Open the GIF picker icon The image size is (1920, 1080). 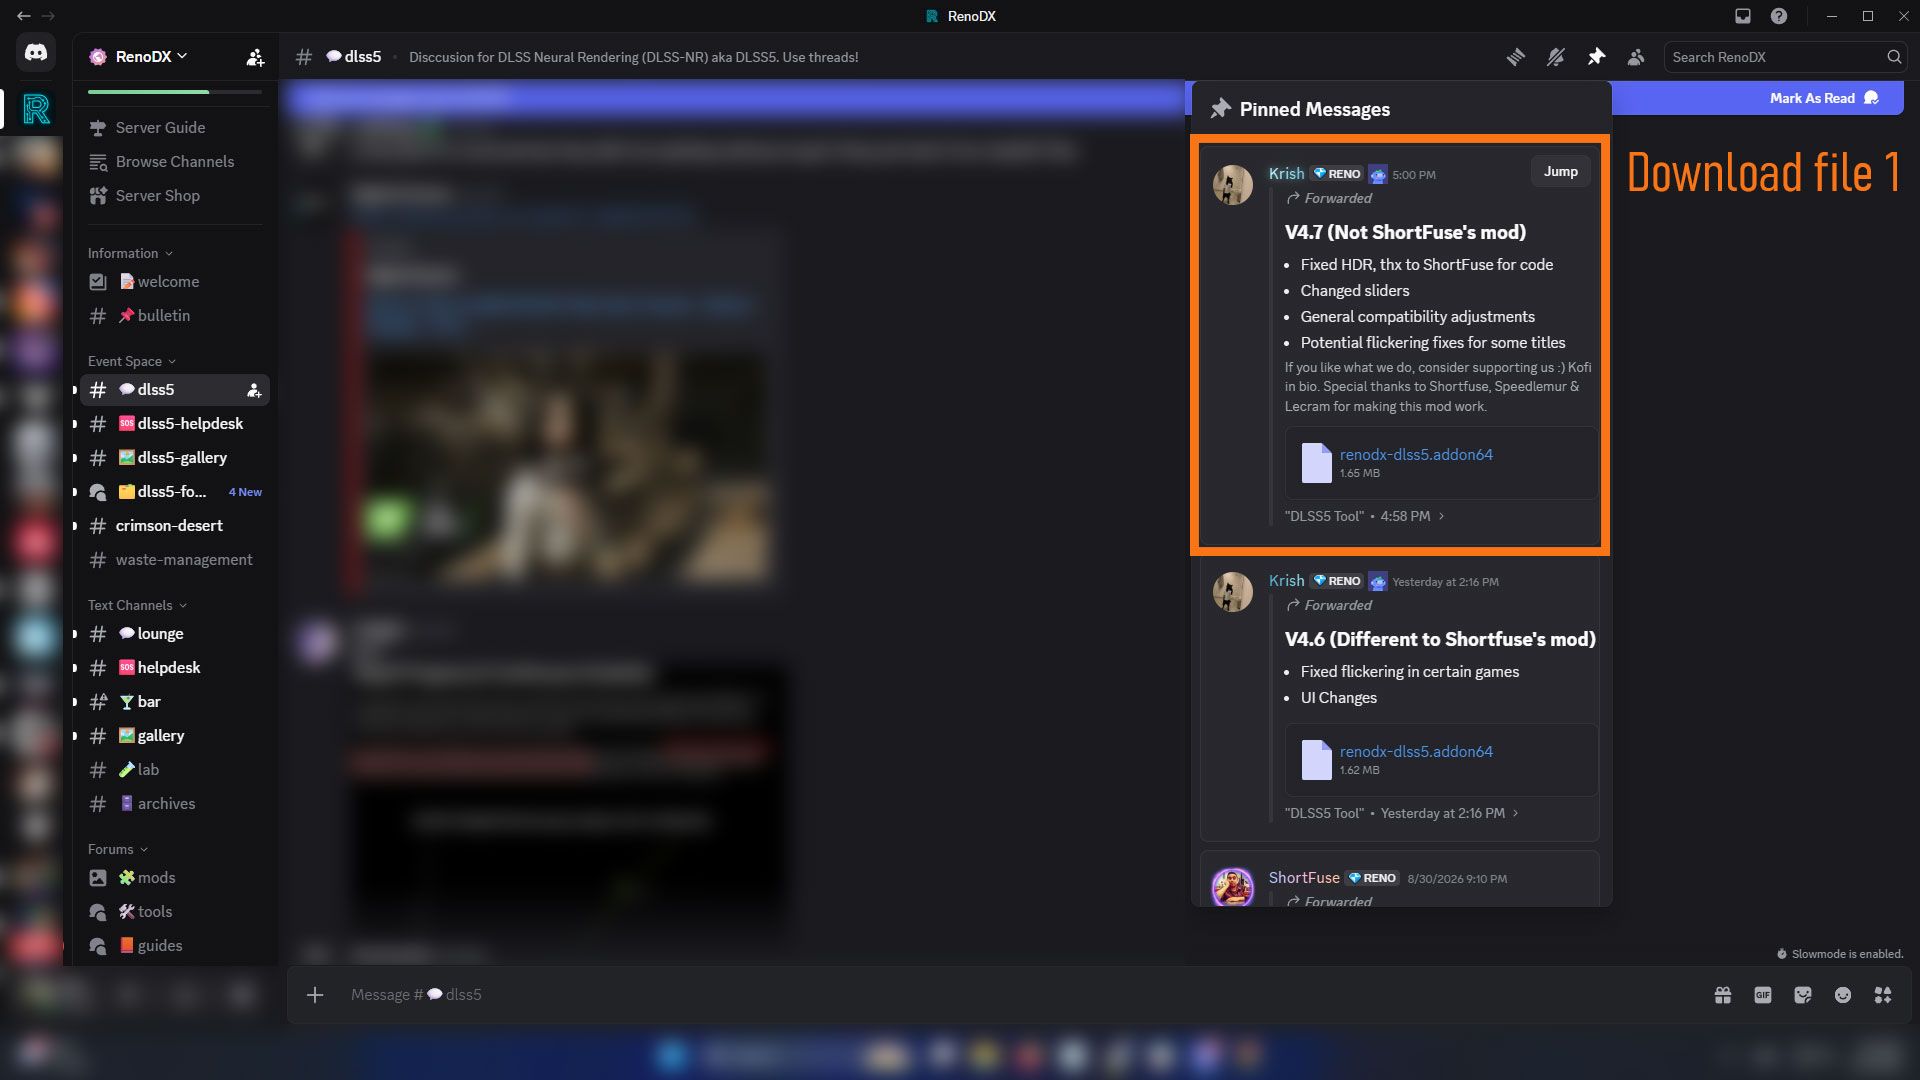(x=1763, y=995)
